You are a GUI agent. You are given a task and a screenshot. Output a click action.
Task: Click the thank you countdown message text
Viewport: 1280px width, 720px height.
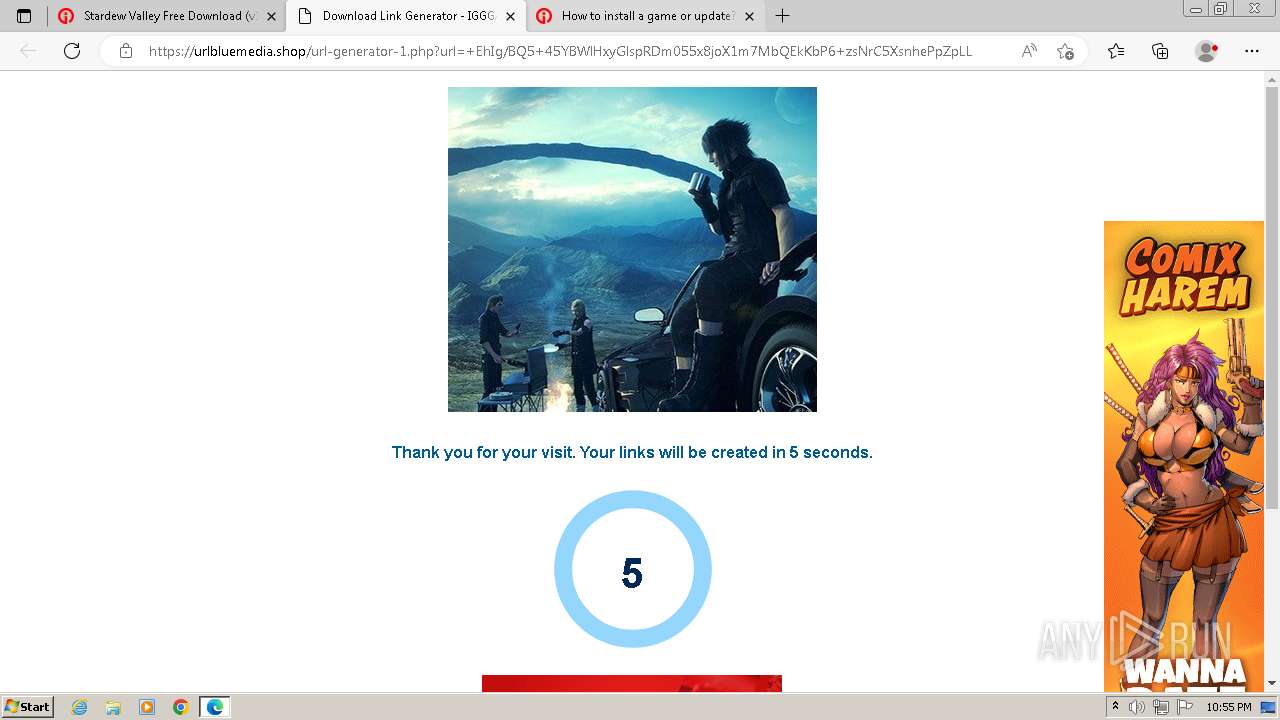pos(632,452)
